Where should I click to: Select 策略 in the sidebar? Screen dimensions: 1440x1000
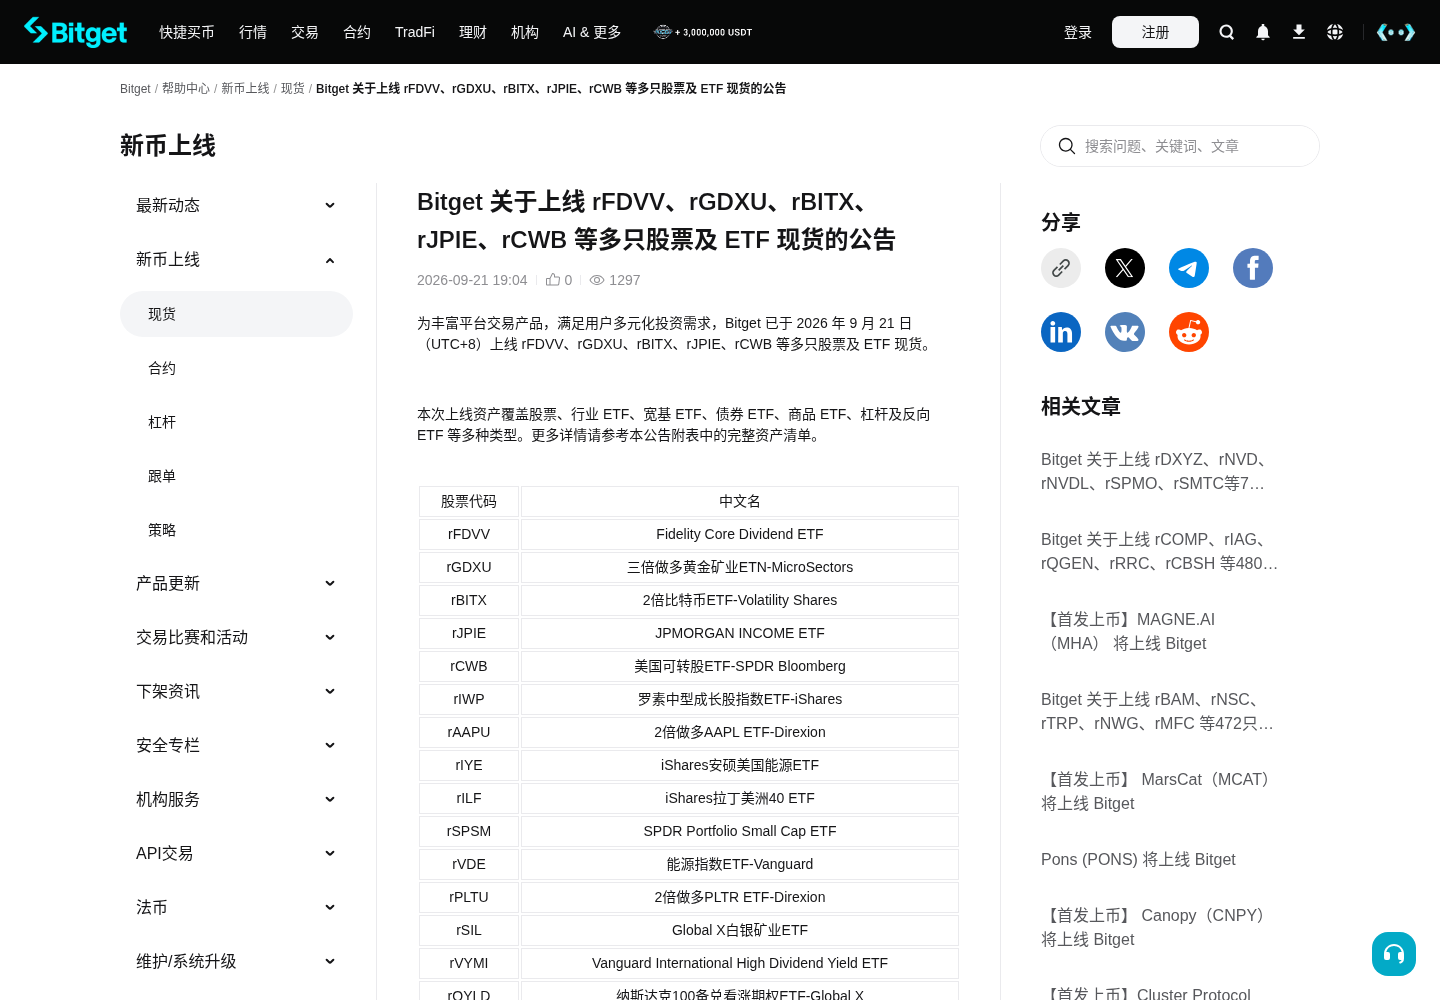[x=236, y=530]
